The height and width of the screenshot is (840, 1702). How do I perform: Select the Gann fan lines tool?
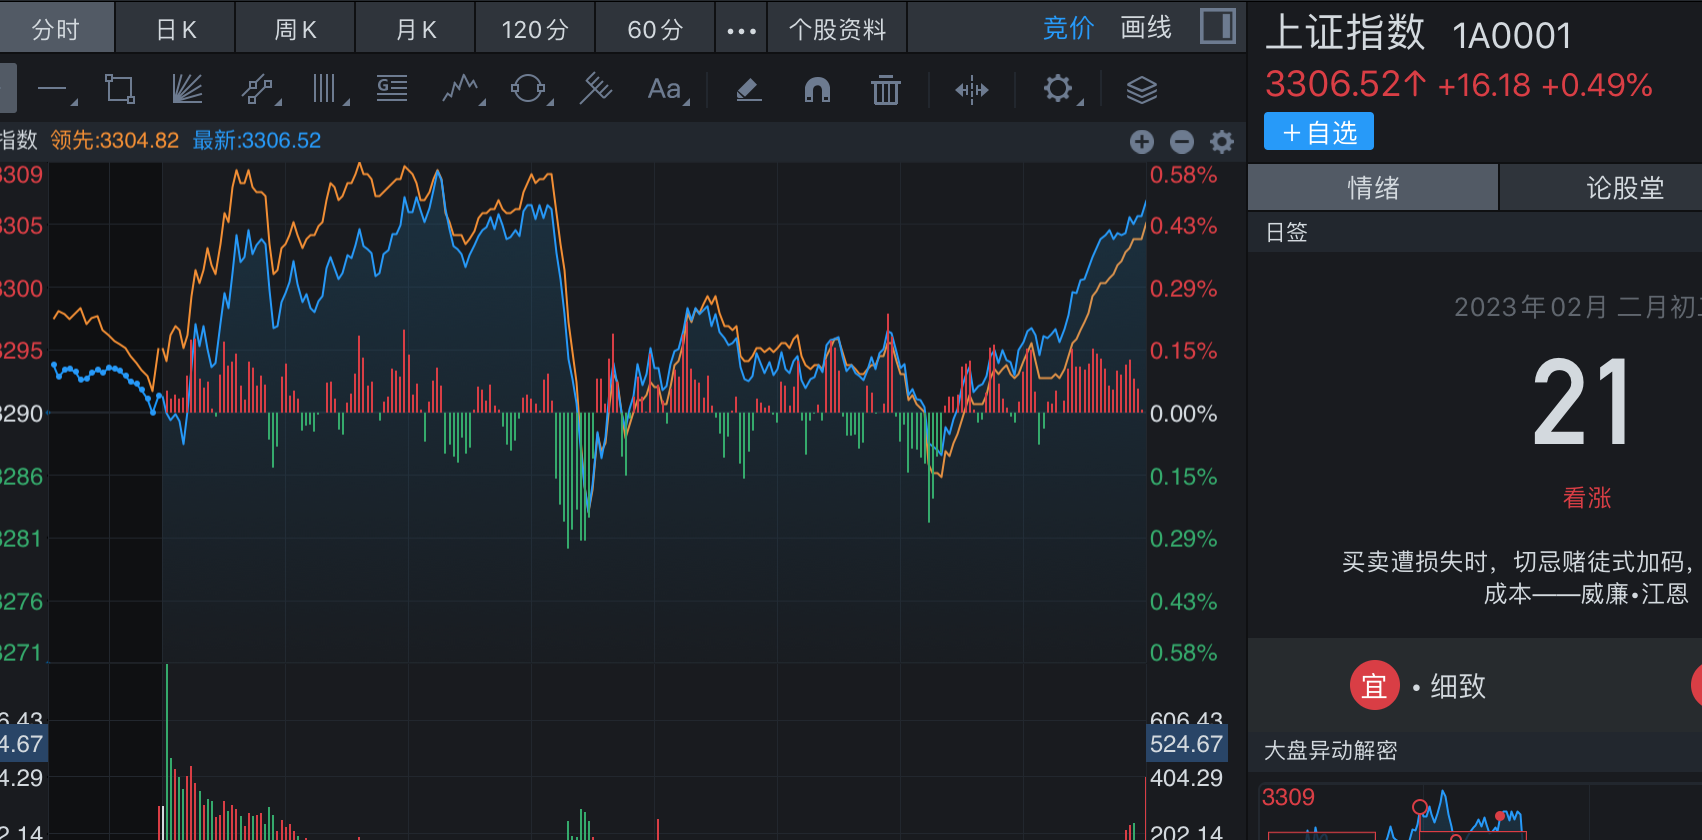(x=187, y=89)
